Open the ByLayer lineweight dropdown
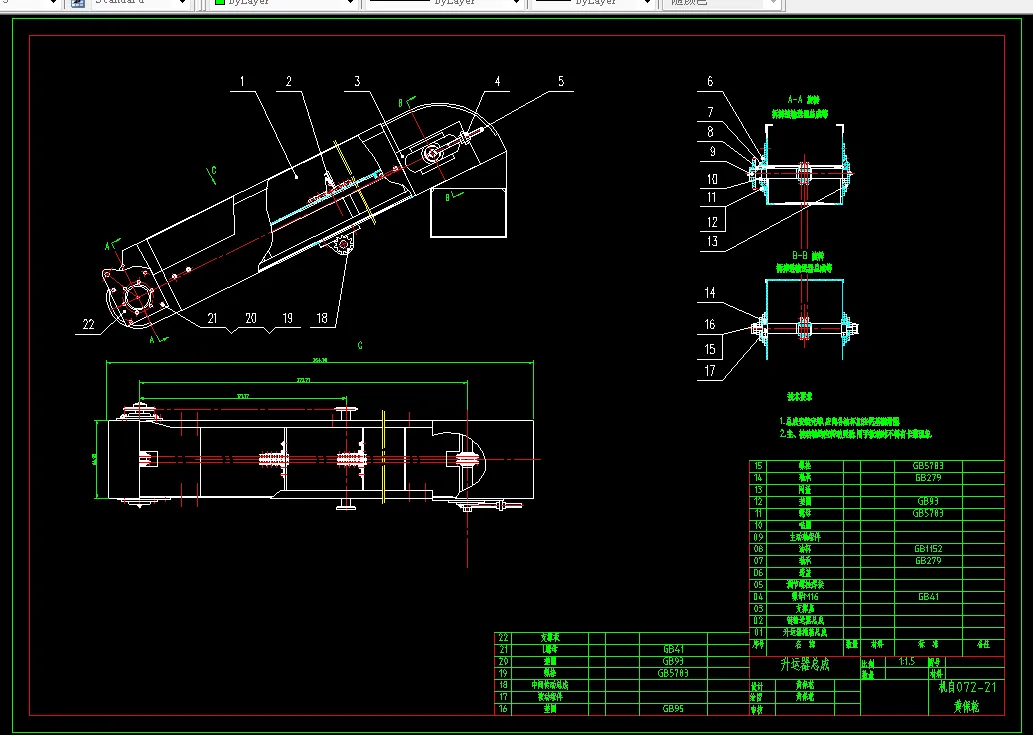 coord(648,3)
